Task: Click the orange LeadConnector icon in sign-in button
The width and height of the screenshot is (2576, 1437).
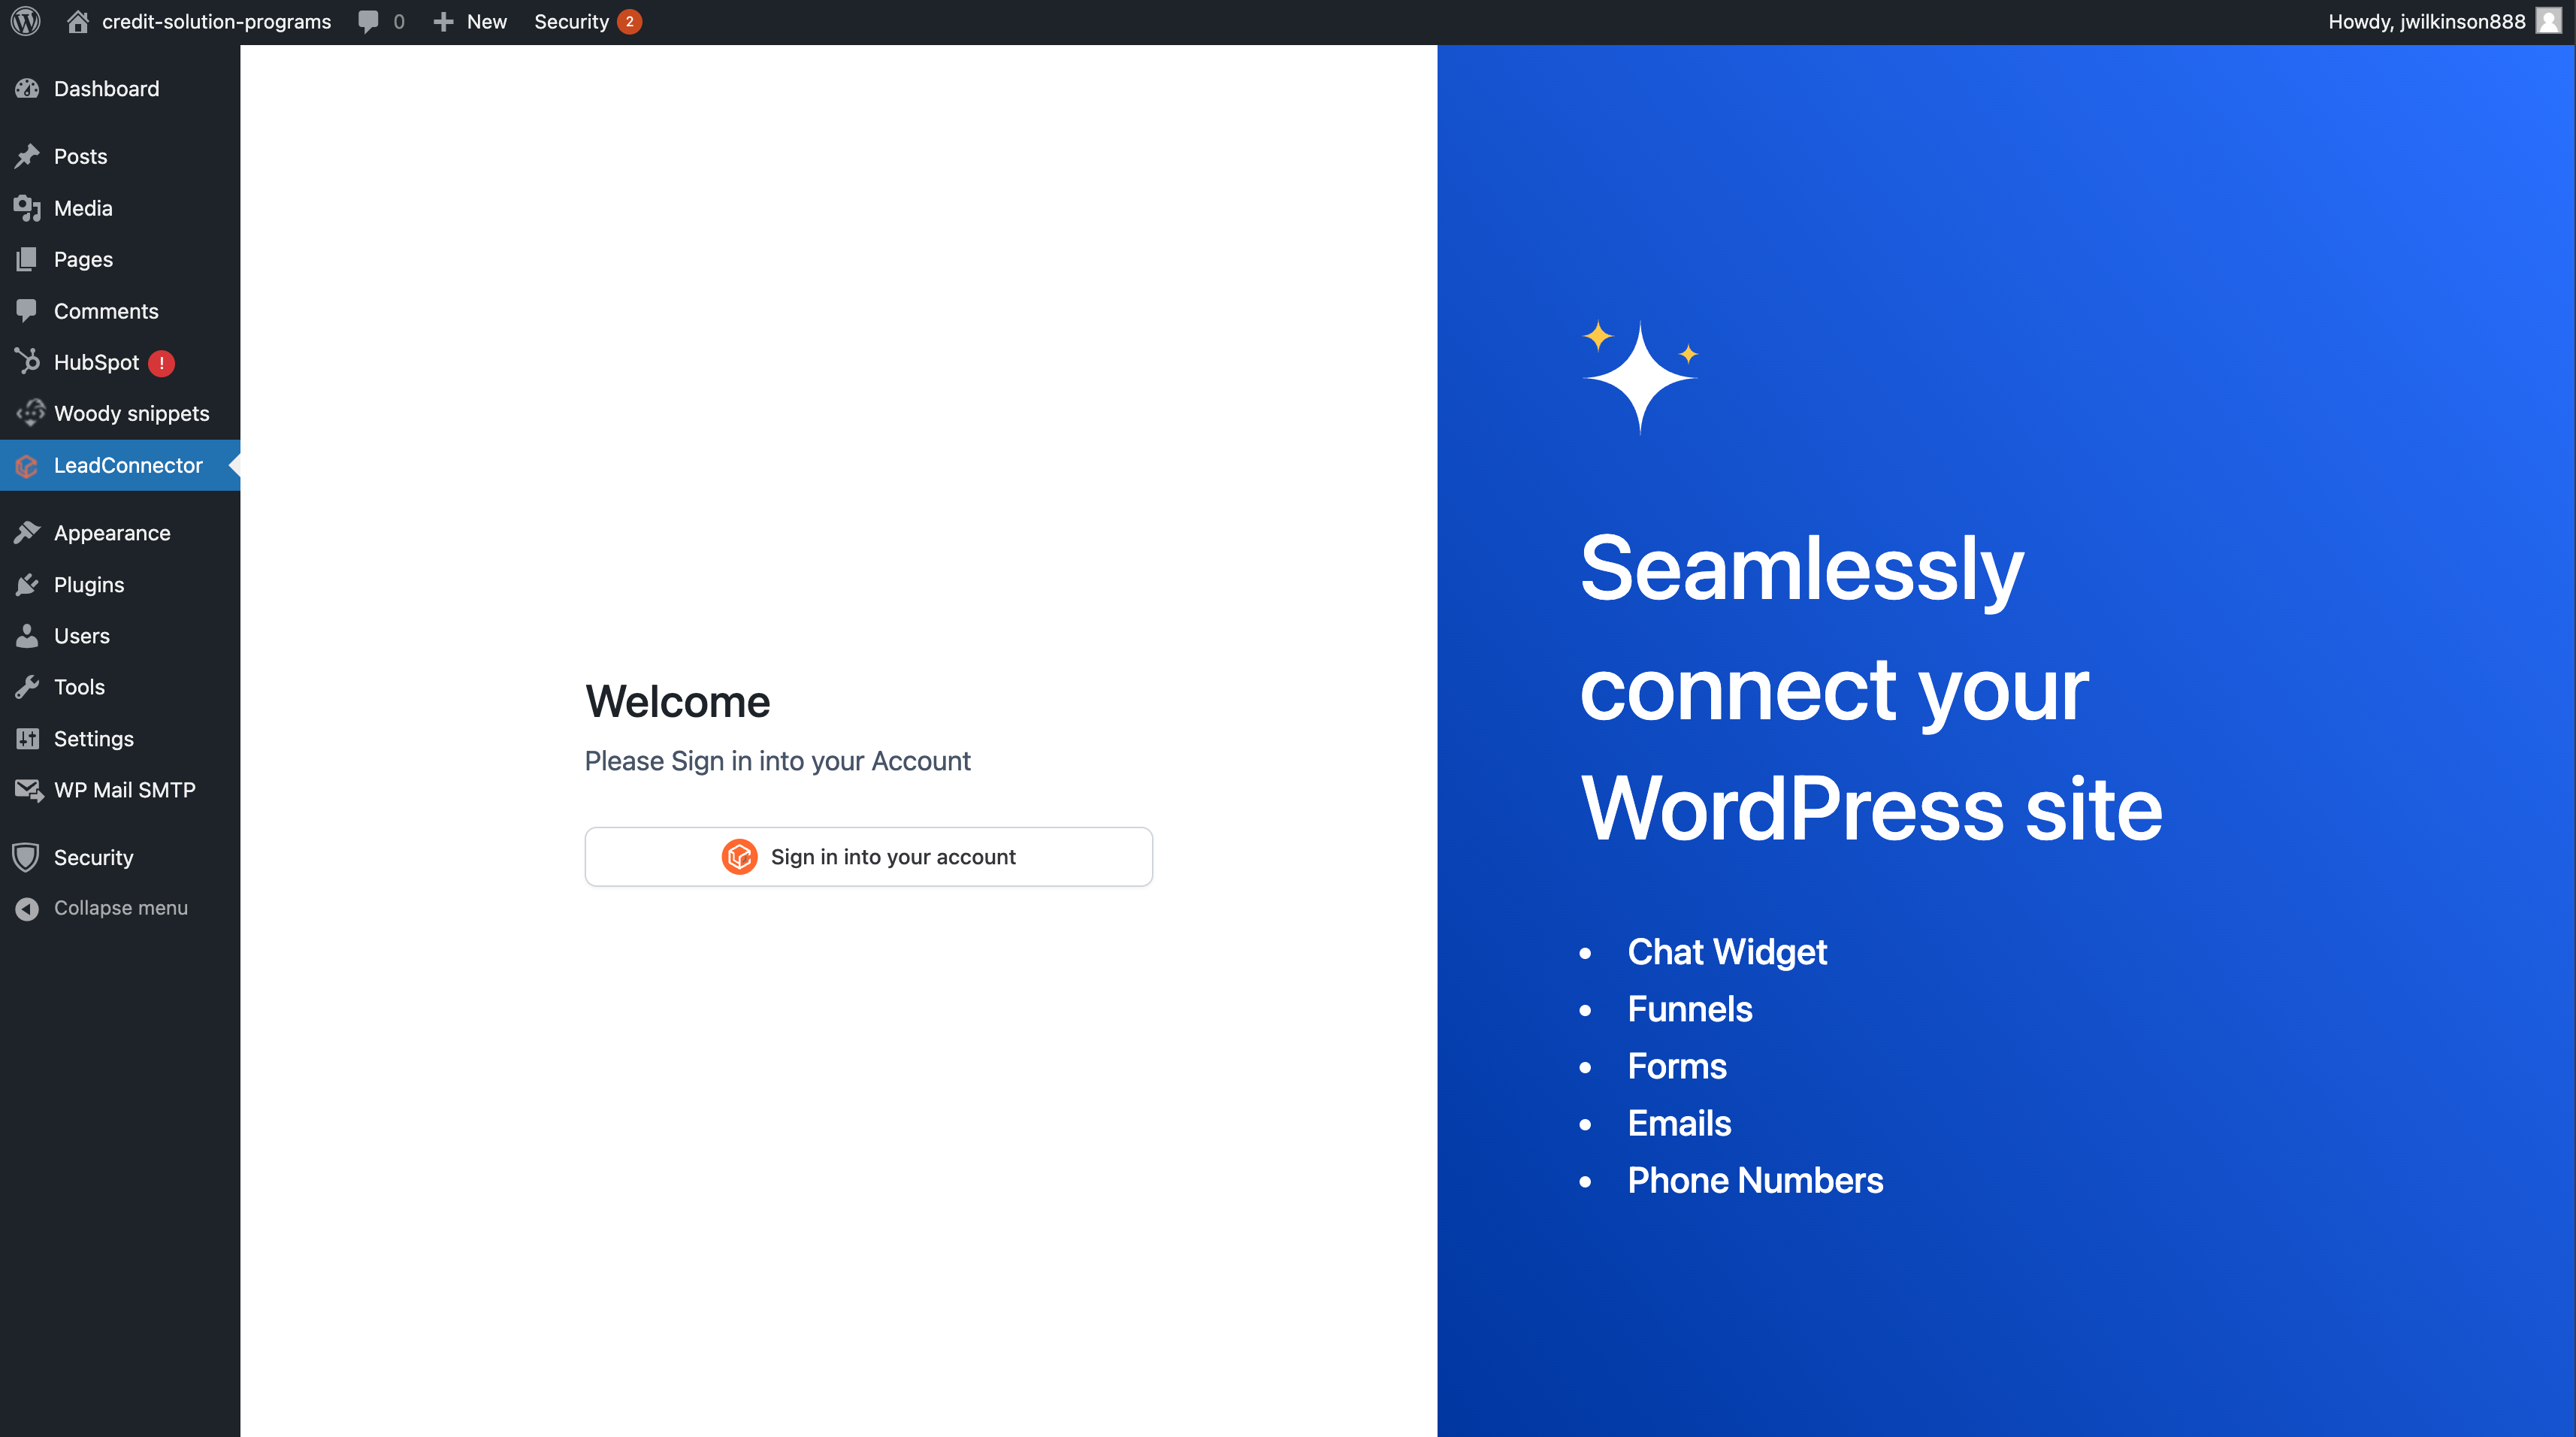Action: click(x=739, y=857)
